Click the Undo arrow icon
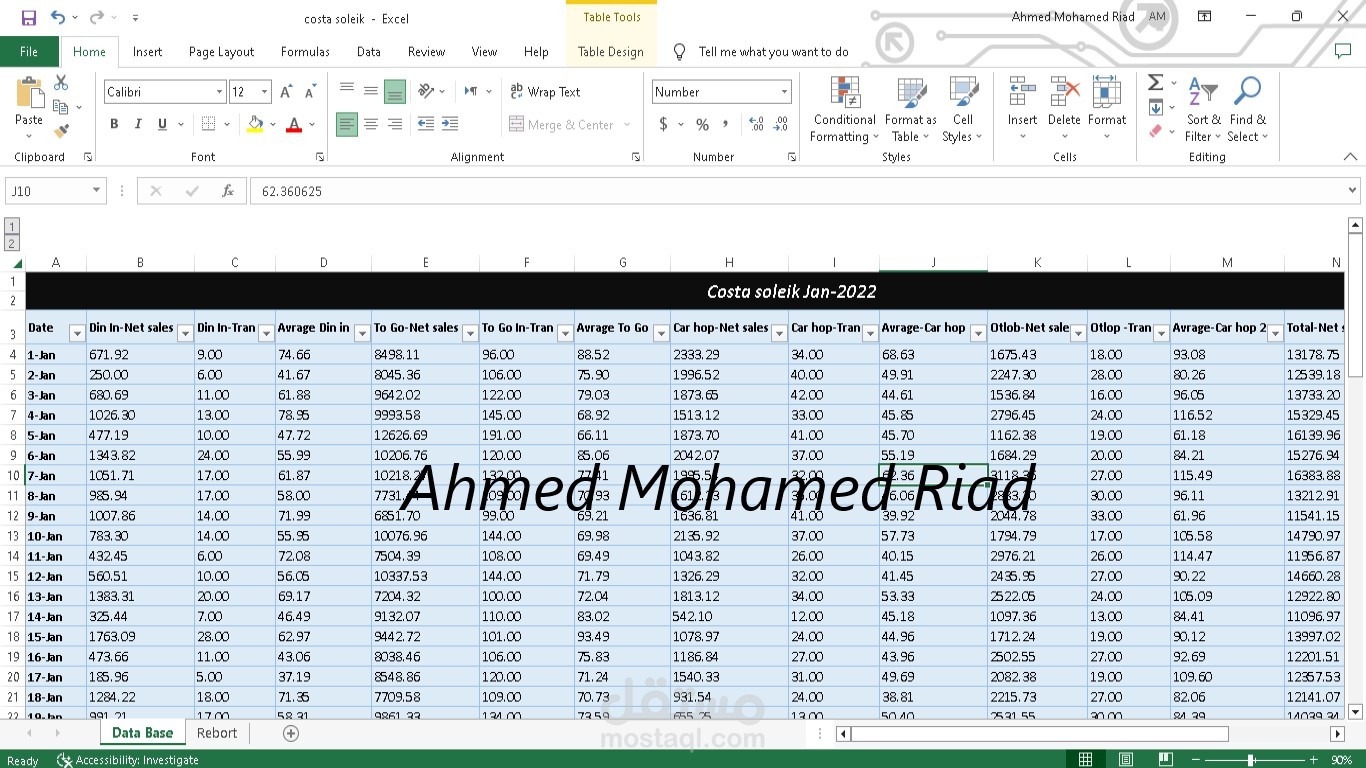The height and width of the screenshot is (768, 1366). [x=58, y=18]
